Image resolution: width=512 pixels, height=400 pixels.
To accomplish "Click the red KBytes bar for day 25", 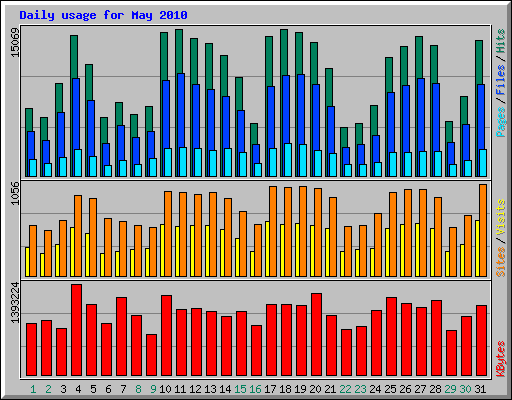I will click(391, 337).
